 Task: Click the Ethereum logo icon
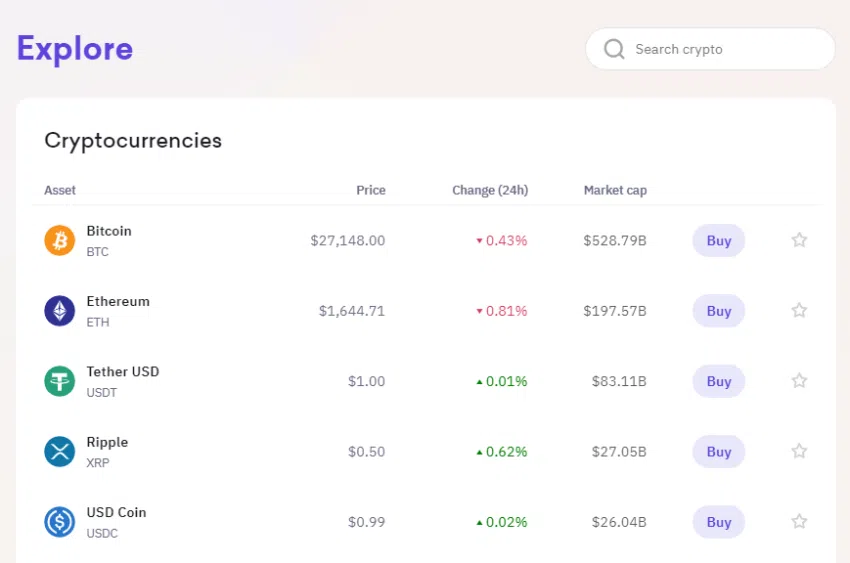click(x=60, y=311)
